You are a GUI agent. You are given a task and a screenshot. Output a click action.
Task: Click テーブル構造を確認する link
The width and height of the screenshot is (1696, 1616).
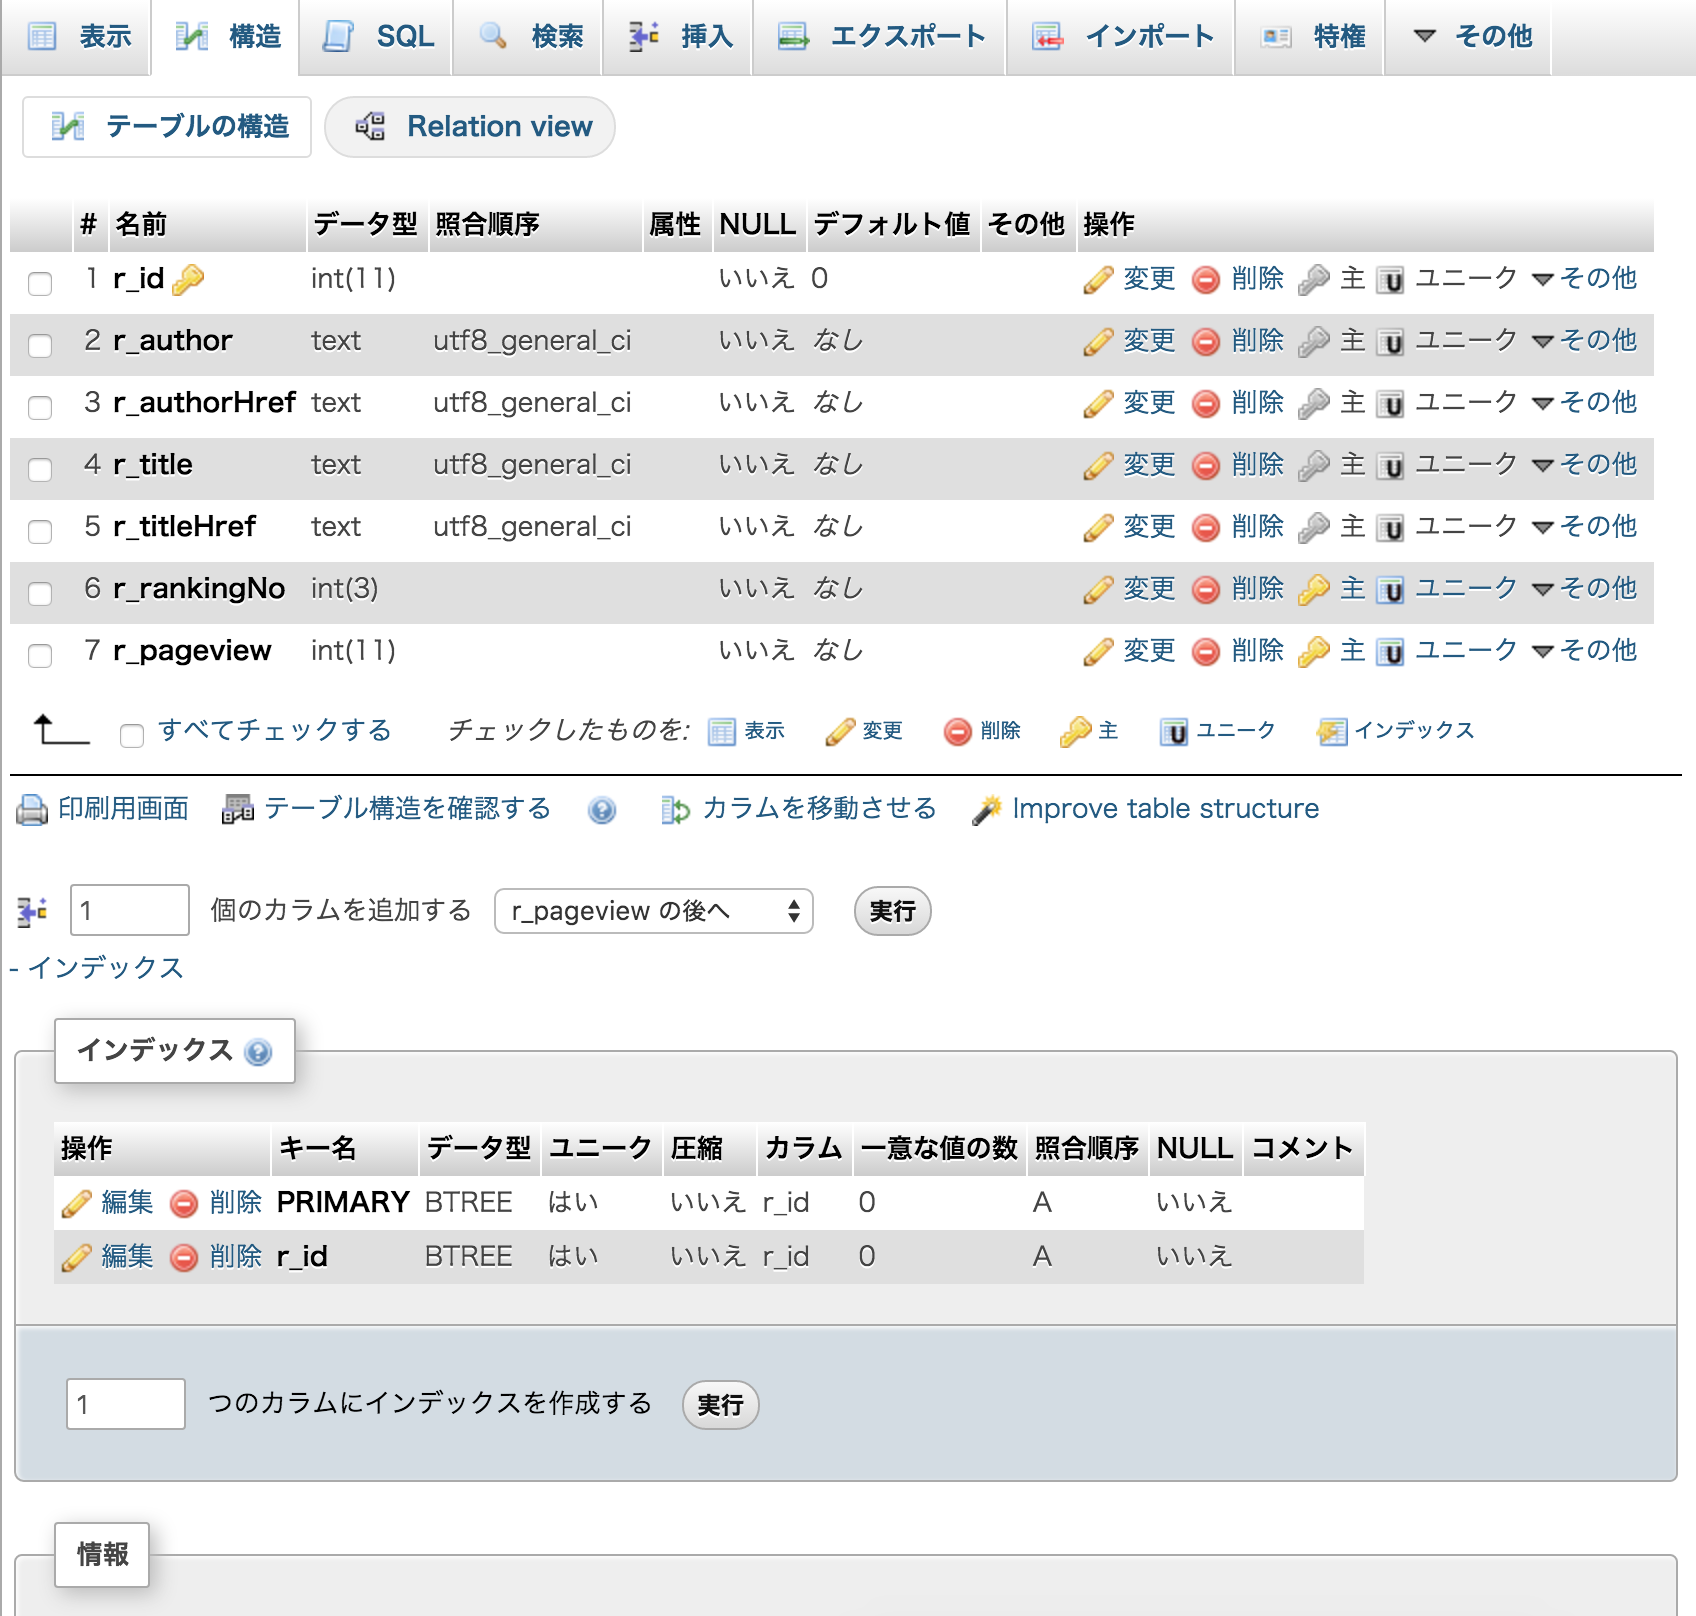pyautogui.click(x=407, y=808)
